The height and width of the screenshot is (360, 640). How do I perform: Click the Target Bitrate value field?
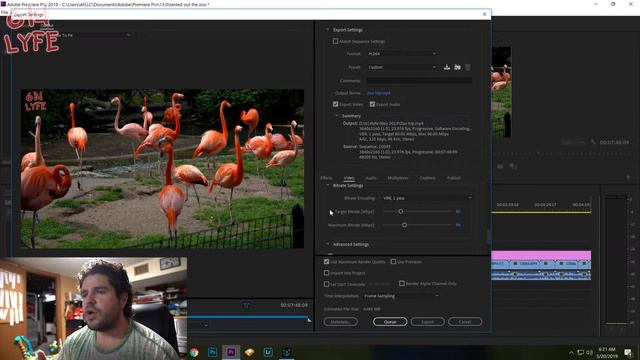point(458,211)
